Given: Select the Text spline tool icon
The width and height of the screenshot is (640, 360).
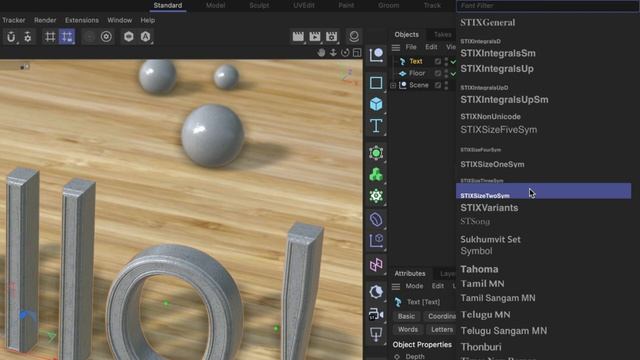Looking at the screenshot, I should (376, 126).
